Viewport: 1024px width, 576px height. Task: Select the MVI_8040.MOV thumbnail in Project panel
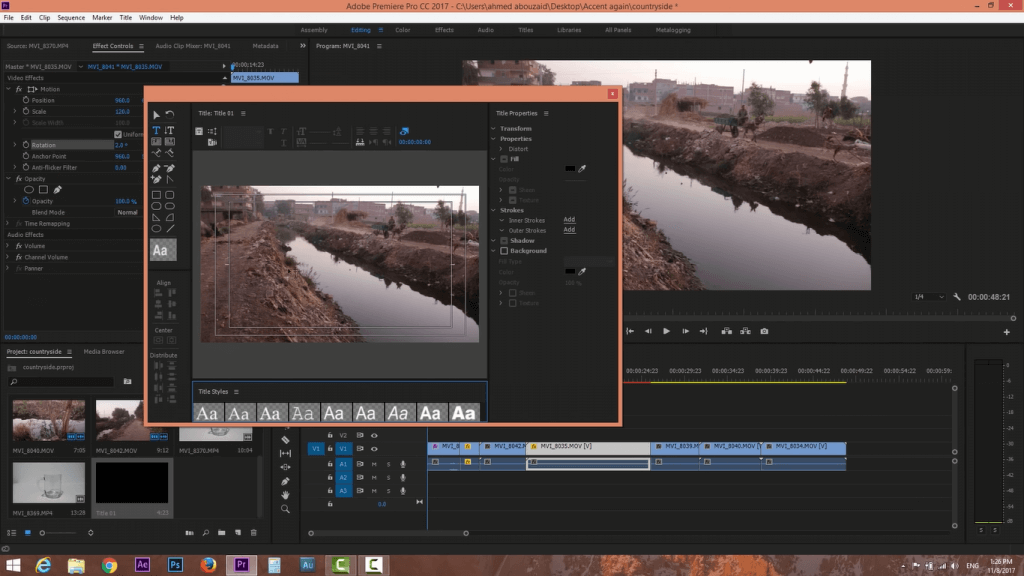49,420
